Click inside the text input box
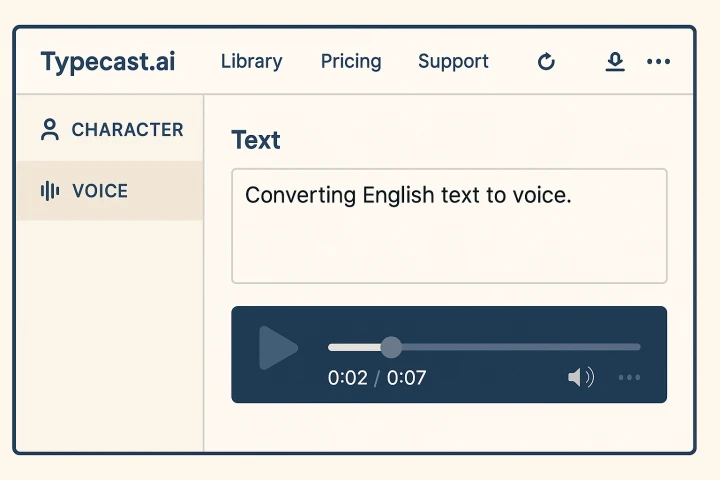The image size is (720, 480). tap(449, 226)
